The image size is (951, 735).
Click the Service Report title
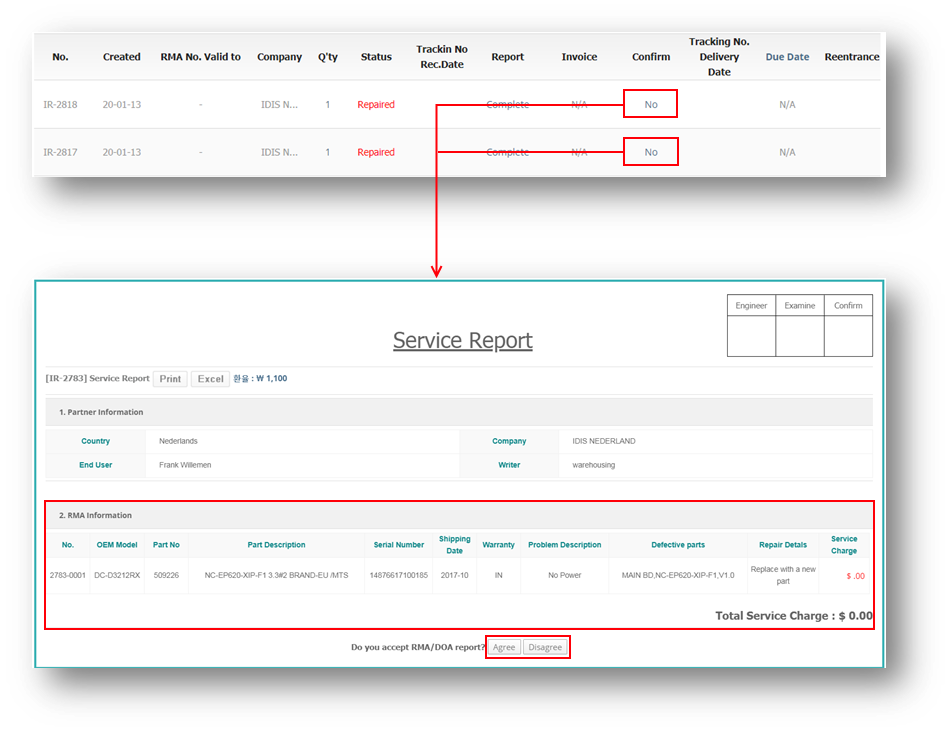pos(463,340)
